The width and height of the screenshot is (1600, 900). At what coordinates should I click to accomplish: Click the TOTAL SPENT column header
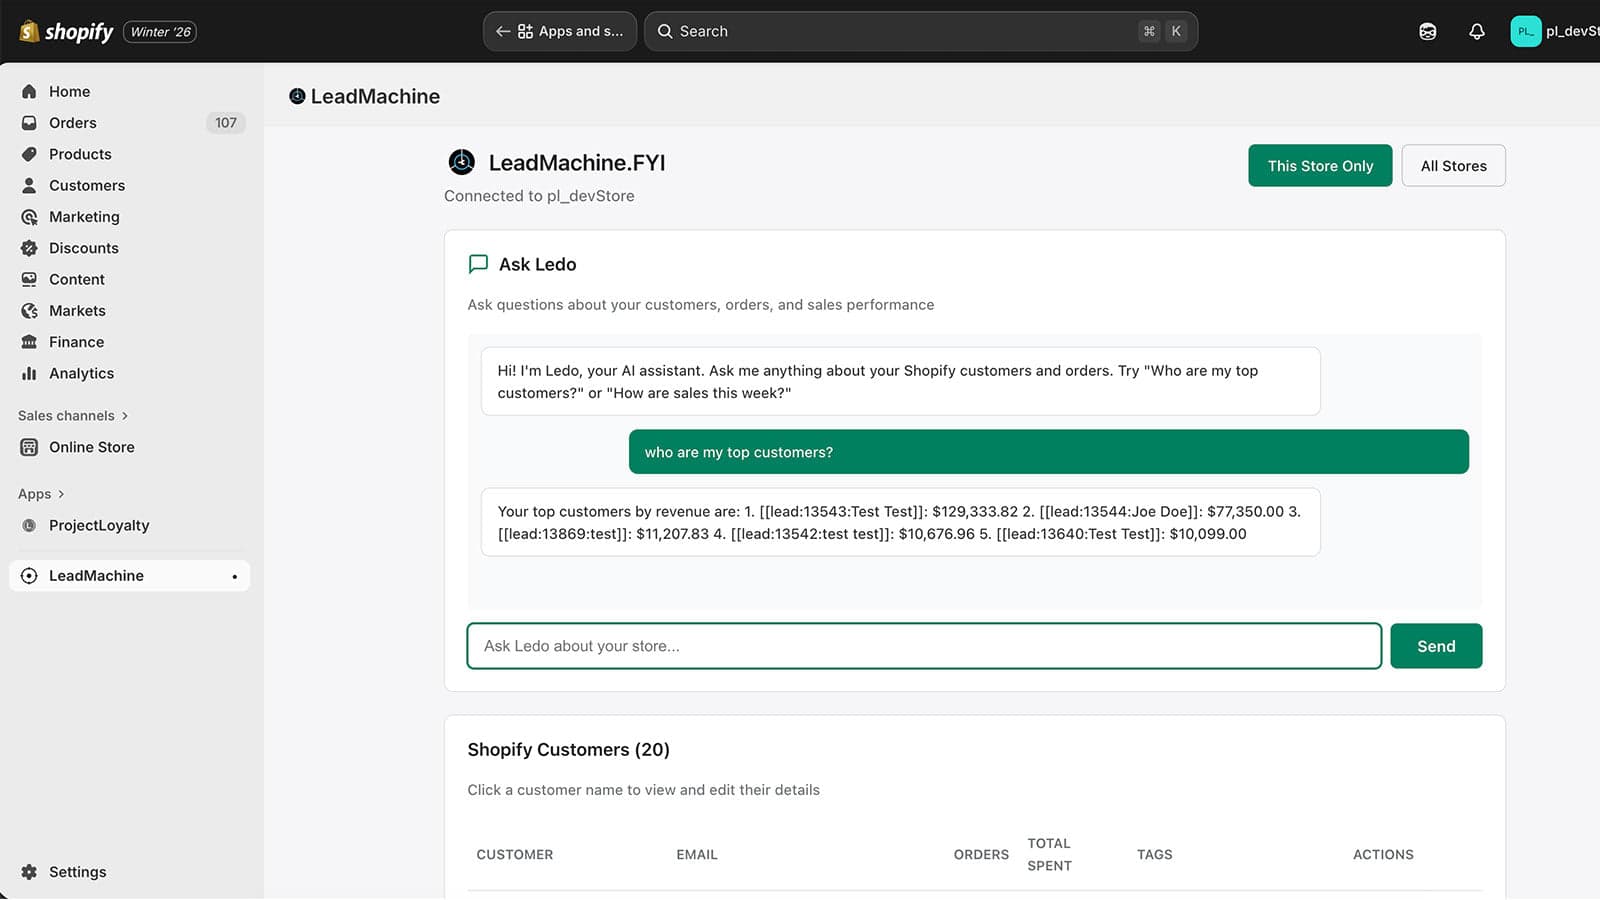(x=1049, y=855)
